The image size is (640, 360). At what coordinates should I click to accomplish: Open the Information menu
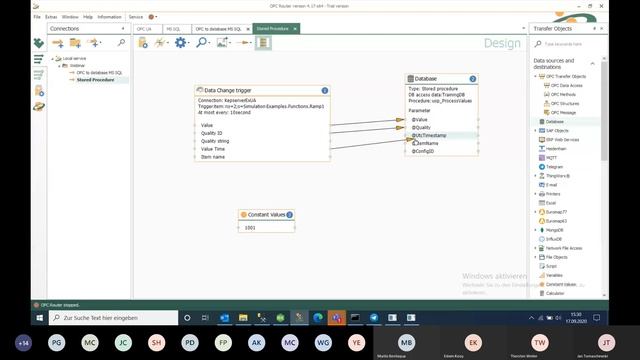(x=109, y=17)
